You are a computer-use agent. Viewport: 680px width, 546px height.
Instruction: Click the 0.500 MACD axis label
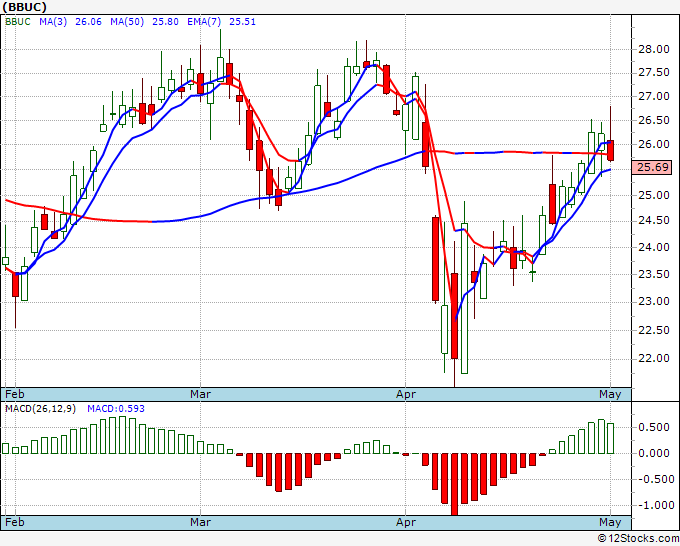tap(654, 427)
